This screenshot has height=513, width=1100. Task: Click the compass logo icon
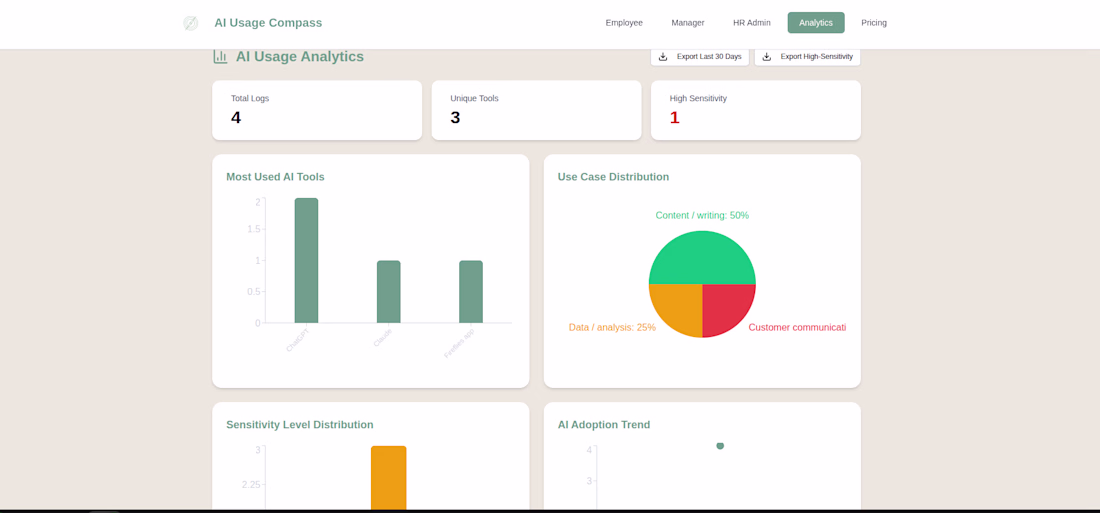pyautogui.click(x=190, y=23)
